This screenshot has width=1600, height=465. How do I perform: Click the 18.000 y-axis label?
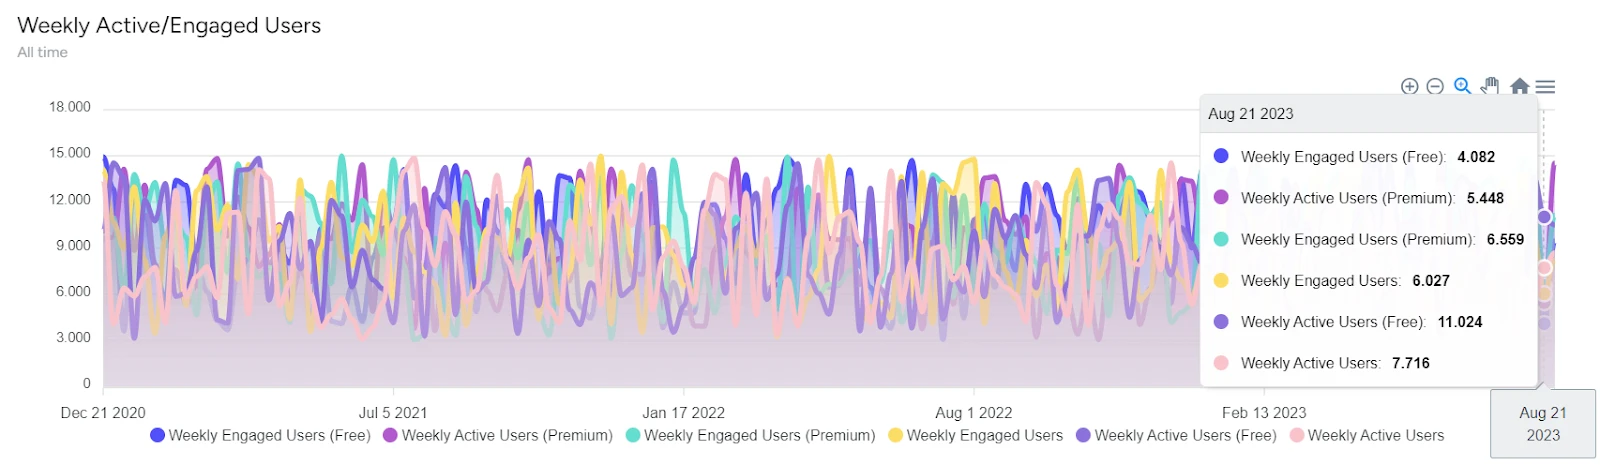pos(70,107)
